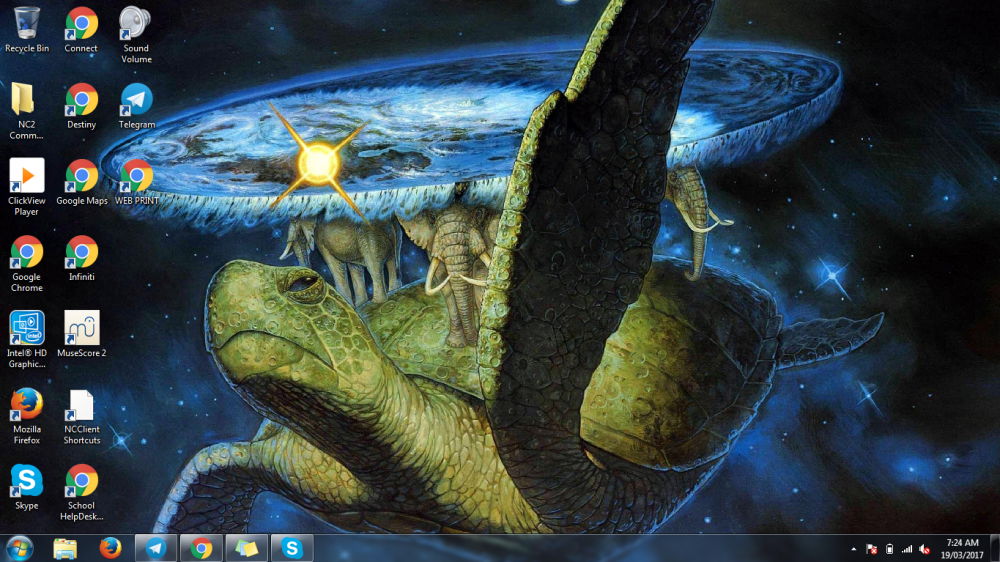Launch the Telegram desktop shortcut
Viewport: 1000px width, 562px height.
[x=136, y=107]
